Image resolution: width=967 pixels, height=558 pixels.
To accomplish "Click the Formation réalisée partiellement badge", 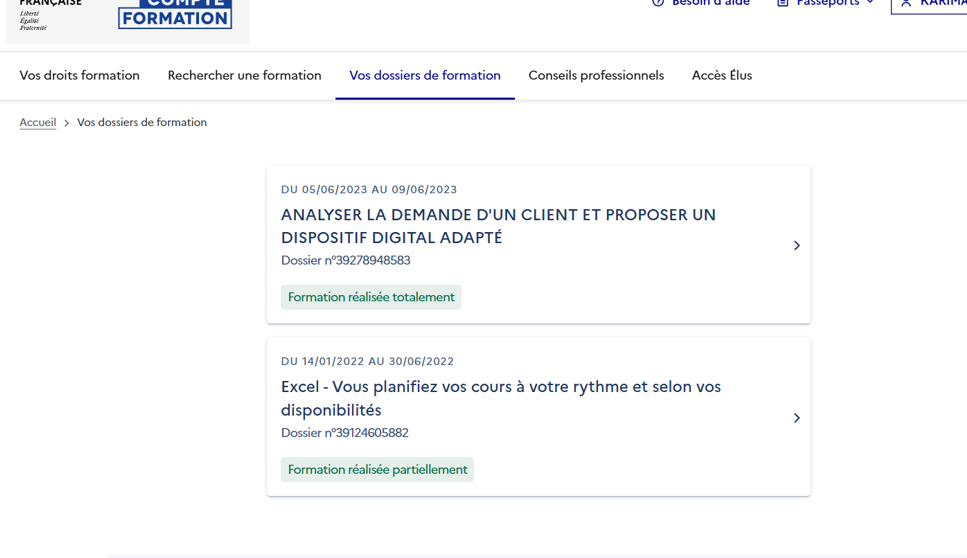I will click(x=377, y=470).
